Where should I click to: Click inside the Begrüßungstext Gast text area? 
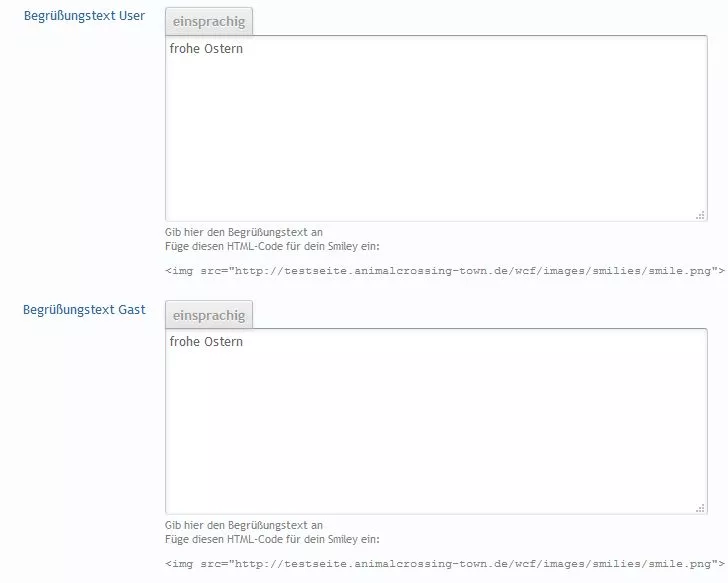[x=436, y=421]
